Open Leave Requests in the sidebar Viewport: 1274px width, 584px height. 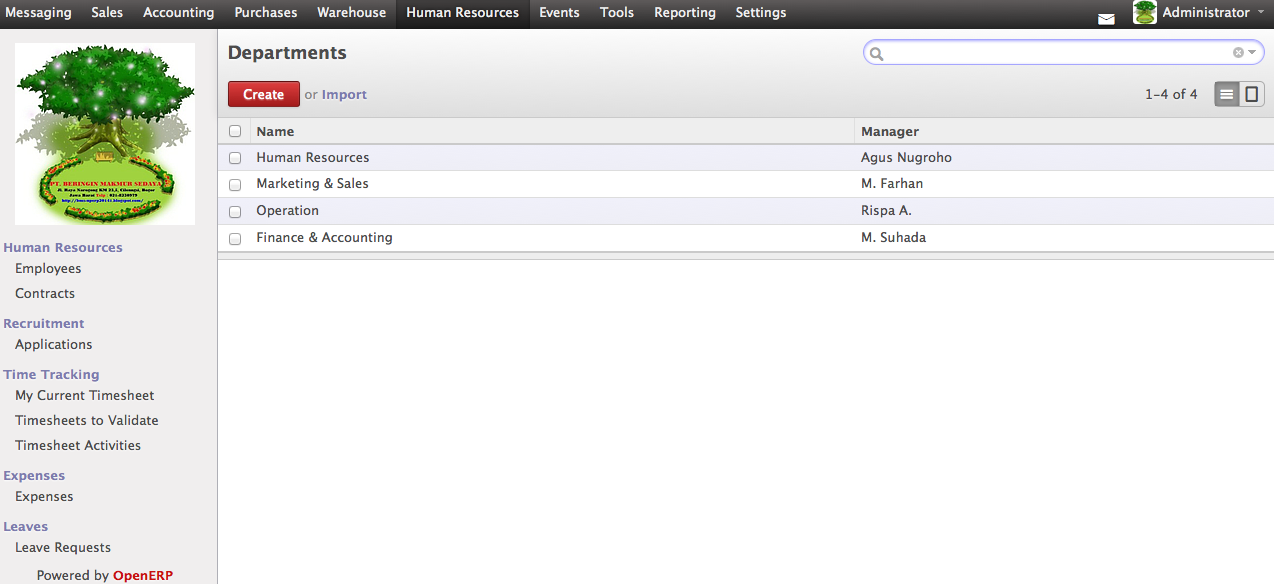pyautogui.click(x=63, y=547)
